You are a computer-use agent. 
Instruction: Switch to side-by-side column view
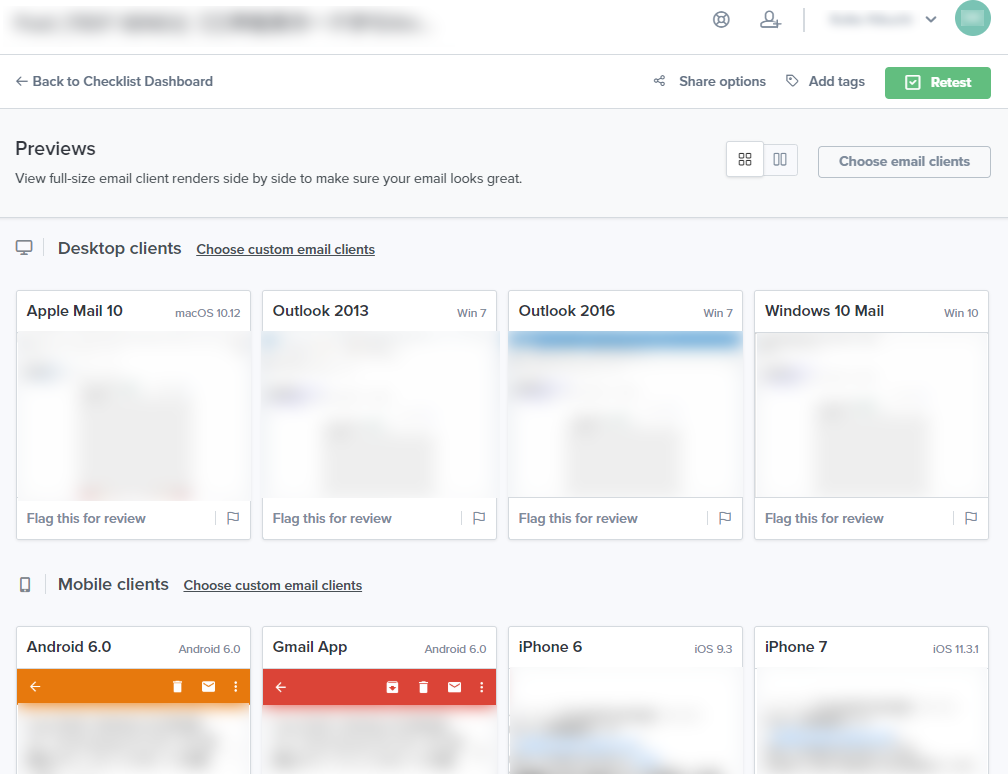click(x=780, y=159)
